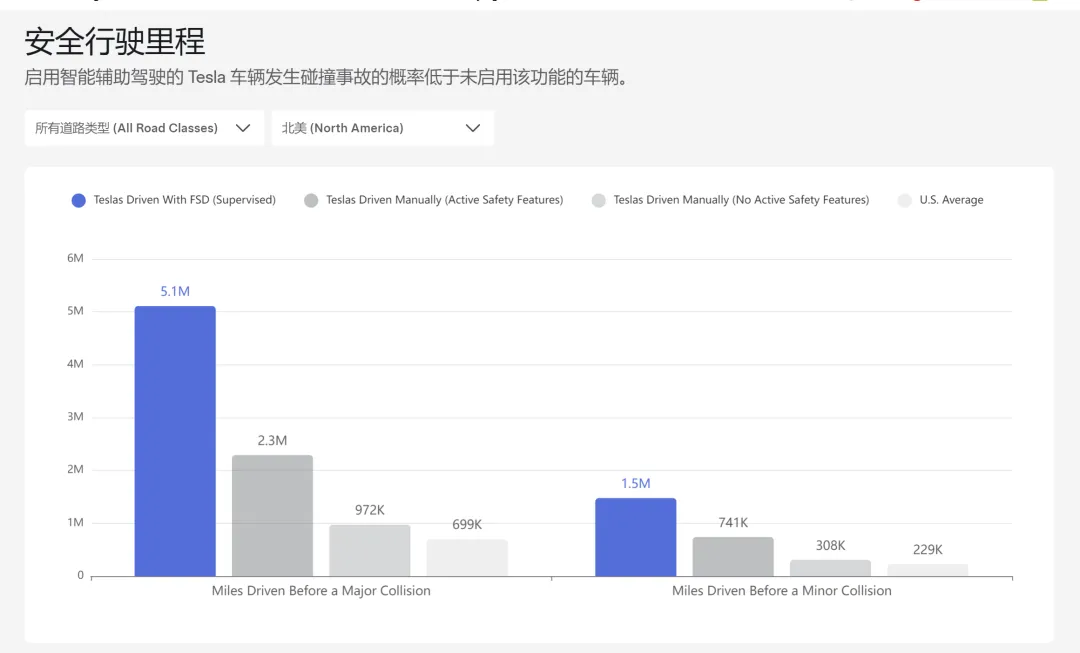
Task: Click the '3M' y-axis tick label
Action: pyautogui.click(x=75, y=417)
